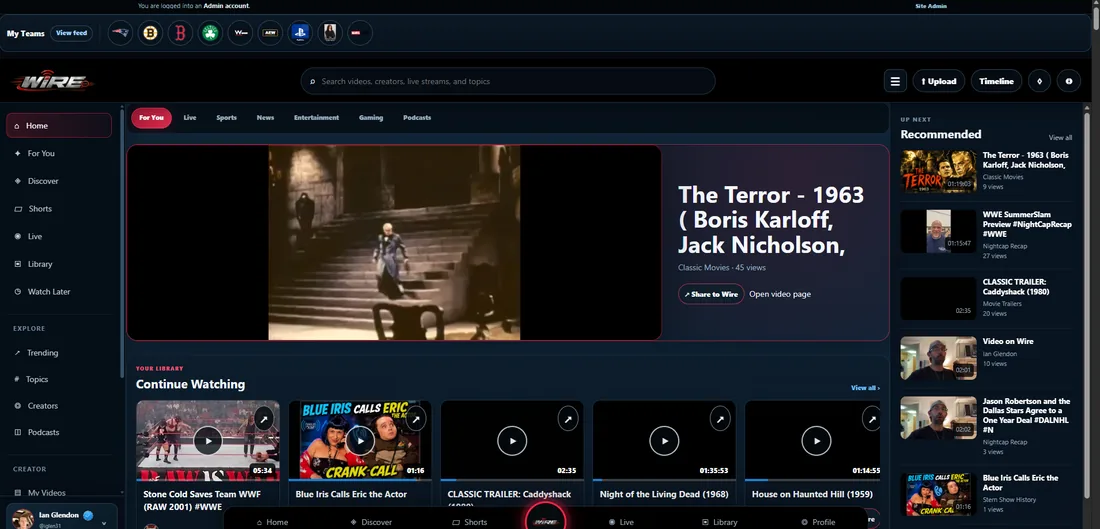Click the Upload button

pos(939,81)
